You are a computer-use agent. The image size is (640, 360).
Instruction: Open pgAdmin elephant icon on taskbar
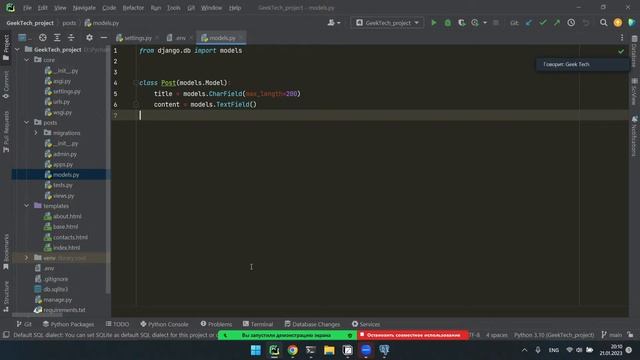tap(384, 350)
